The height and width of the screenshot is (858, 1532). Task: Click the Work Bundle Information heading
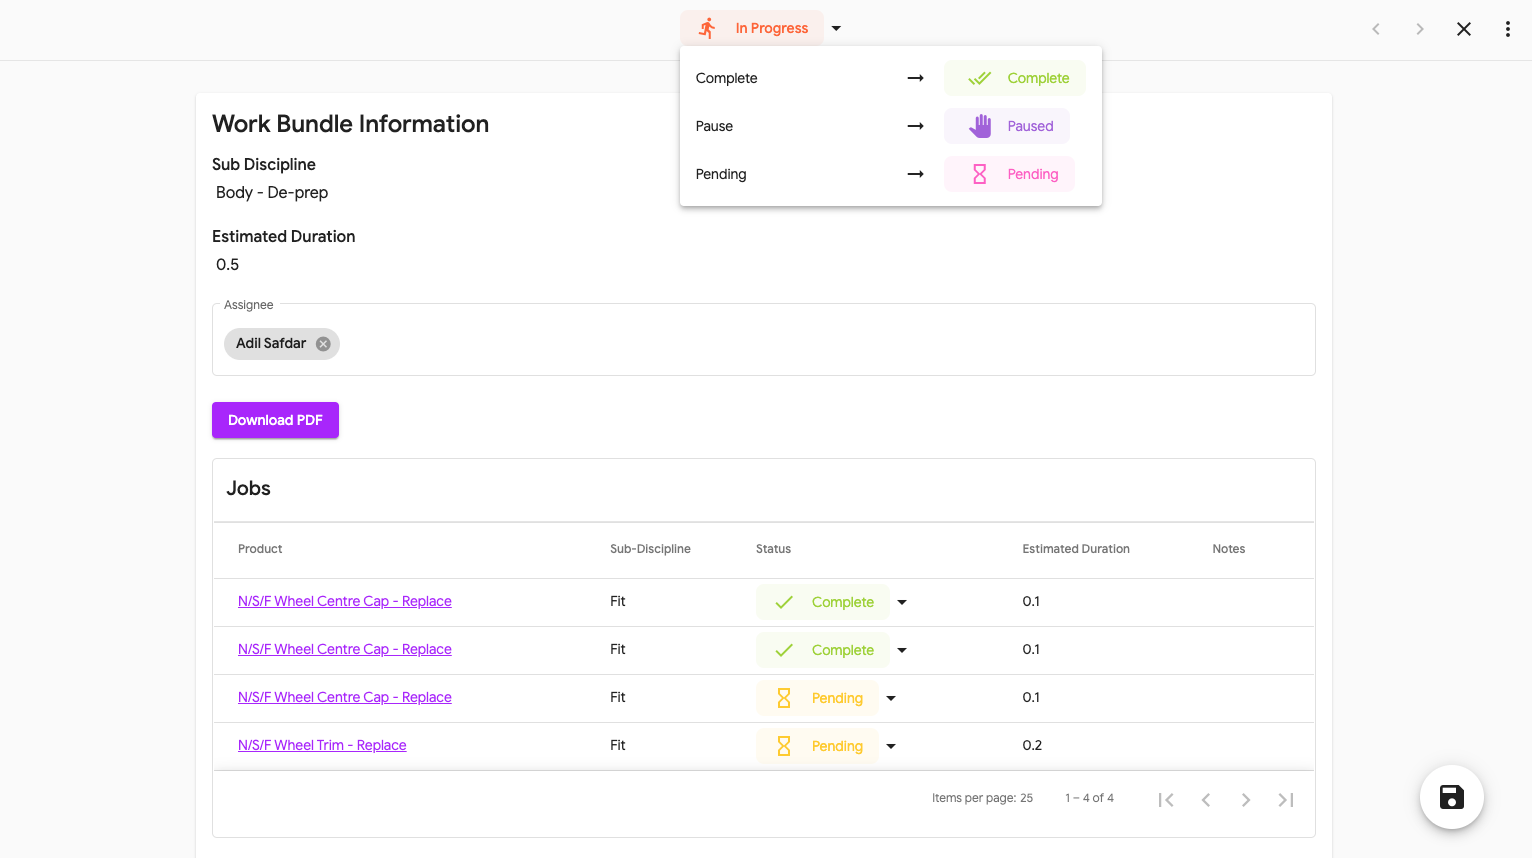click(x=350, y=124)
